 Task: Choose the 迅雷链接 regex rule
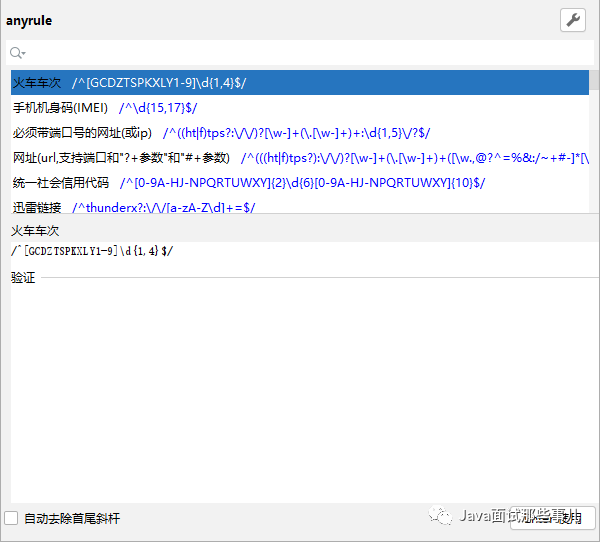37,207
